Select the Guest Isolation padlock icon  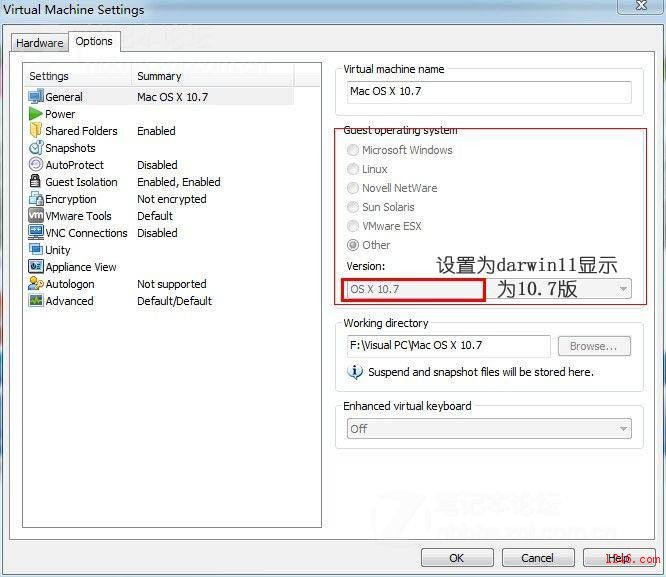35,181
